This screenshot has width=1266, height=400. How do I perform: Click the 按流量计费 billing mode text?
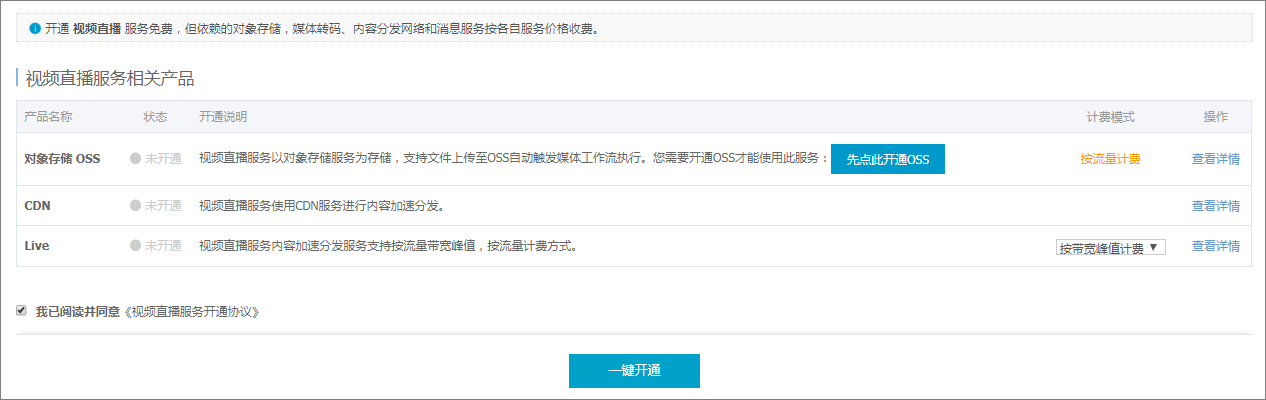[x=1110, y=159]
